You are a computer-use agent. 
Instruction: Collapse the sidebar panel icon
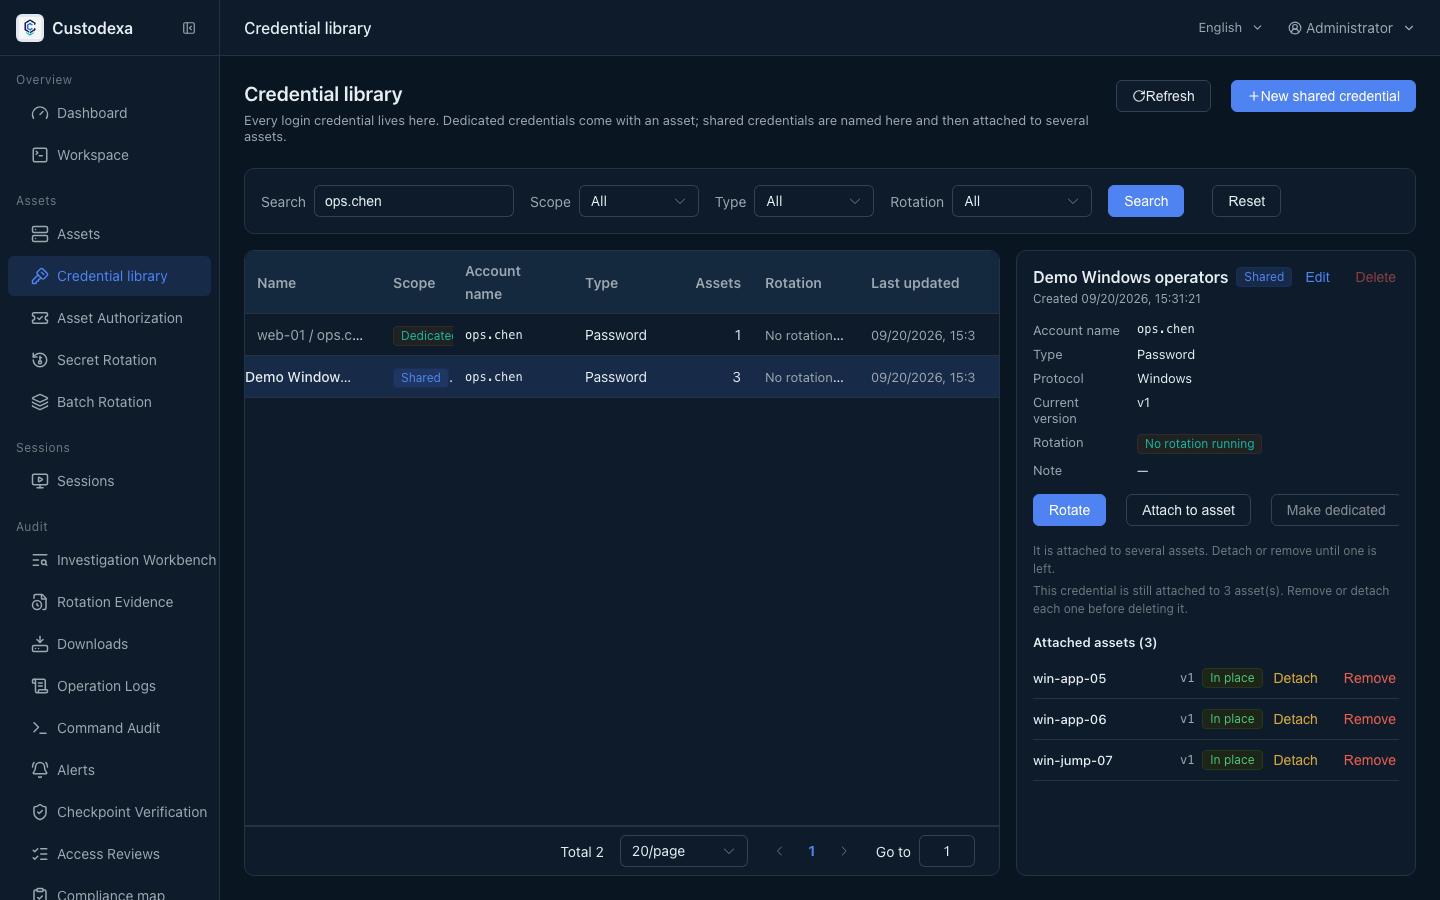tap(189, 28)
